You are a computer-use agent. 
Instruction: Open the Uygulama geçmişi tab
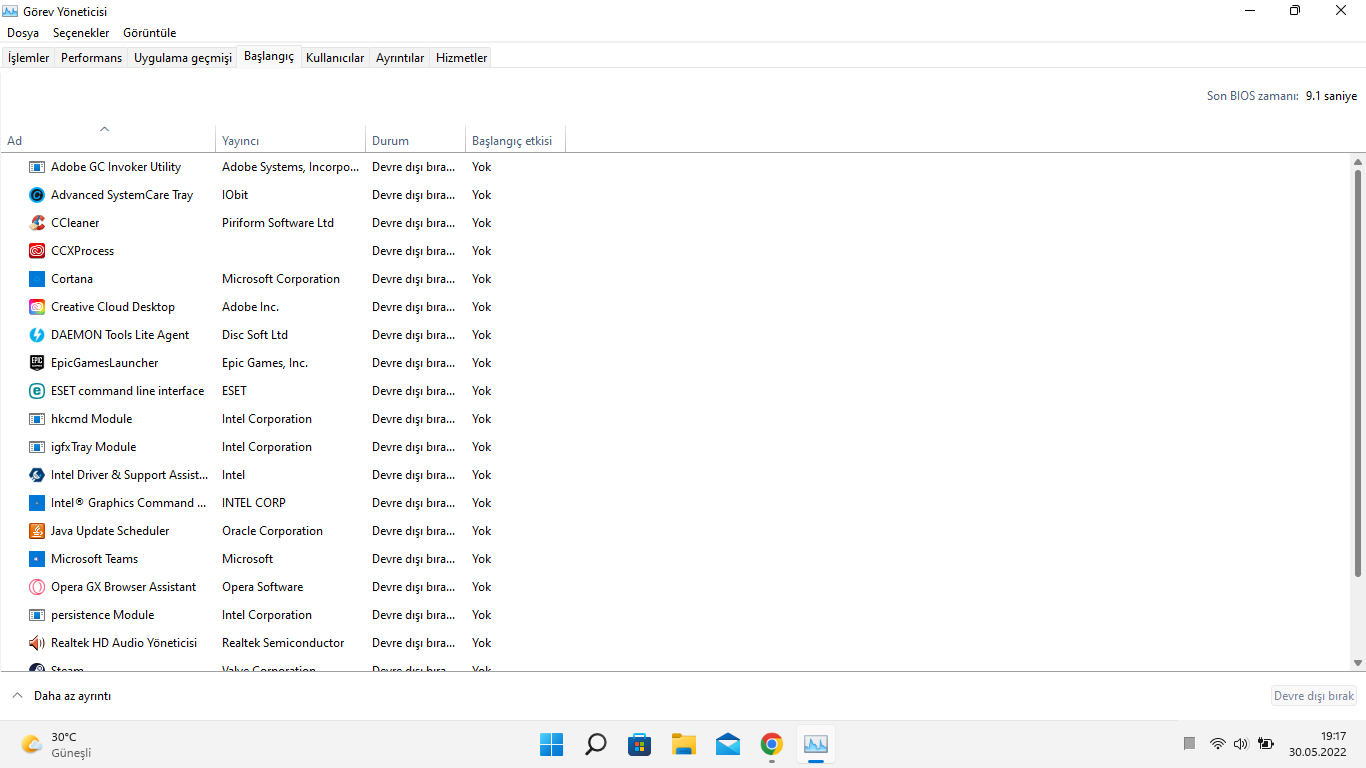pos(183,58)
